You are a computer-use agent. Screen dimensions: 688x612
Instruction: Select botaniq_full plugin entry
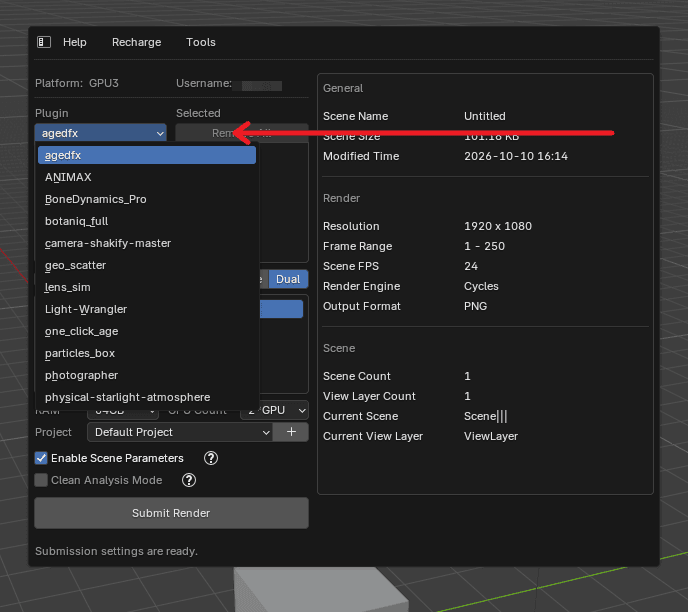(x=147, y=221)
